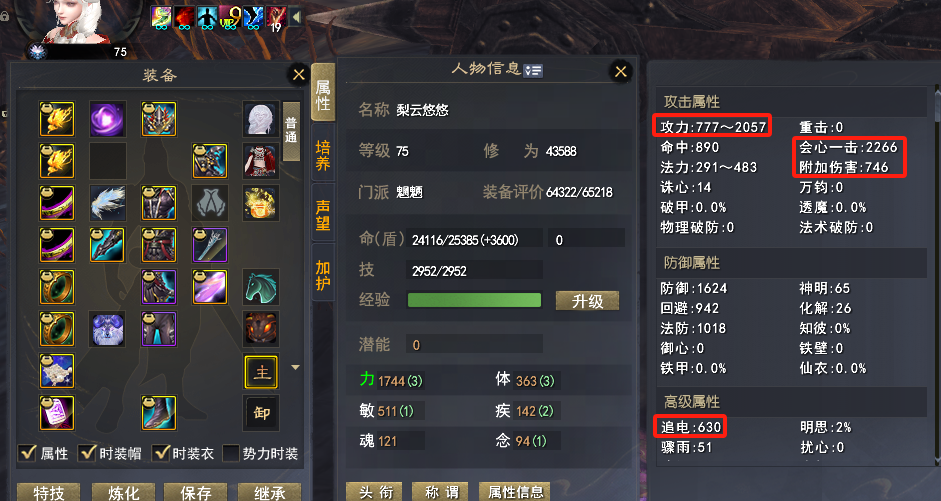The image size is (941, 501).
Task: Click the white wolf pet icon
Action: click(x=107, y=329)
